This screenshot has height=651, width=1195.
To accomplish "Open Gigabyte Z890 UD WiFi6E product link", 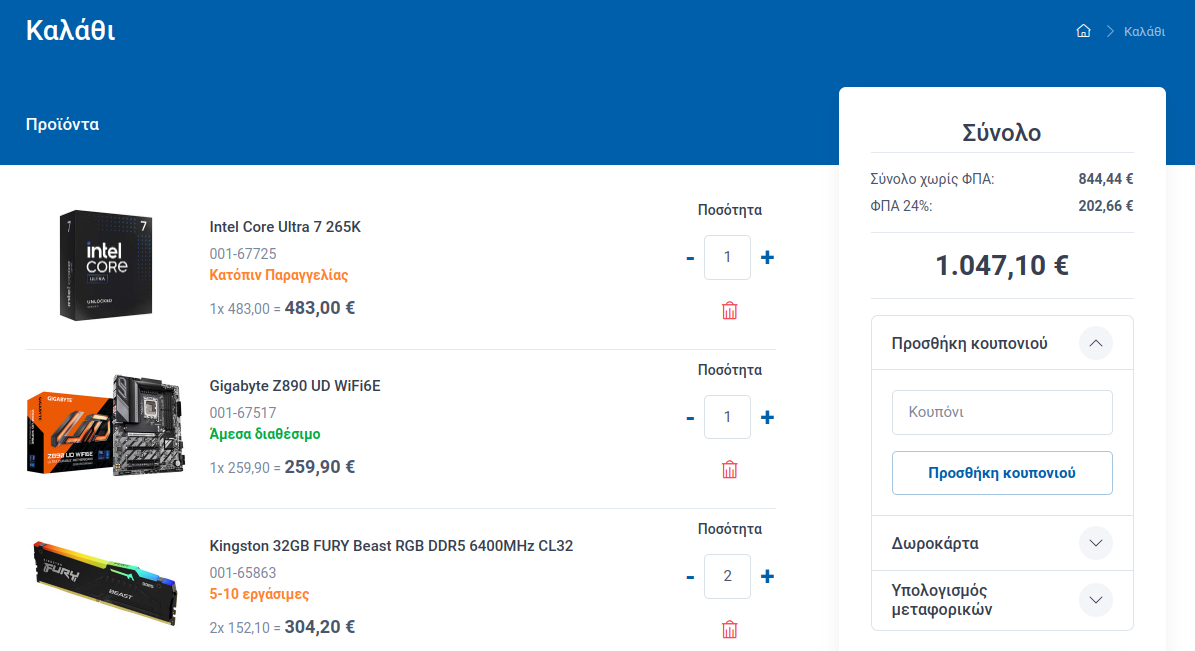I will (295, 386).
